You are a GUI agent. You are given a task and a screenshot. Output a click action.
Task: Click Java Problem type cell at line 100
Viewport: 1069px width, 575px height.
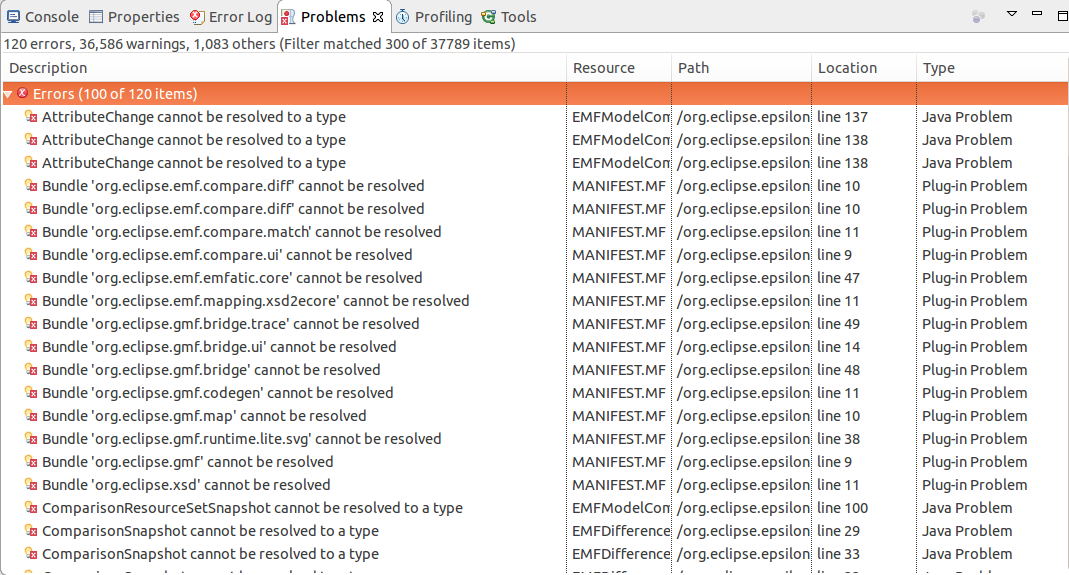click(967, 507)
